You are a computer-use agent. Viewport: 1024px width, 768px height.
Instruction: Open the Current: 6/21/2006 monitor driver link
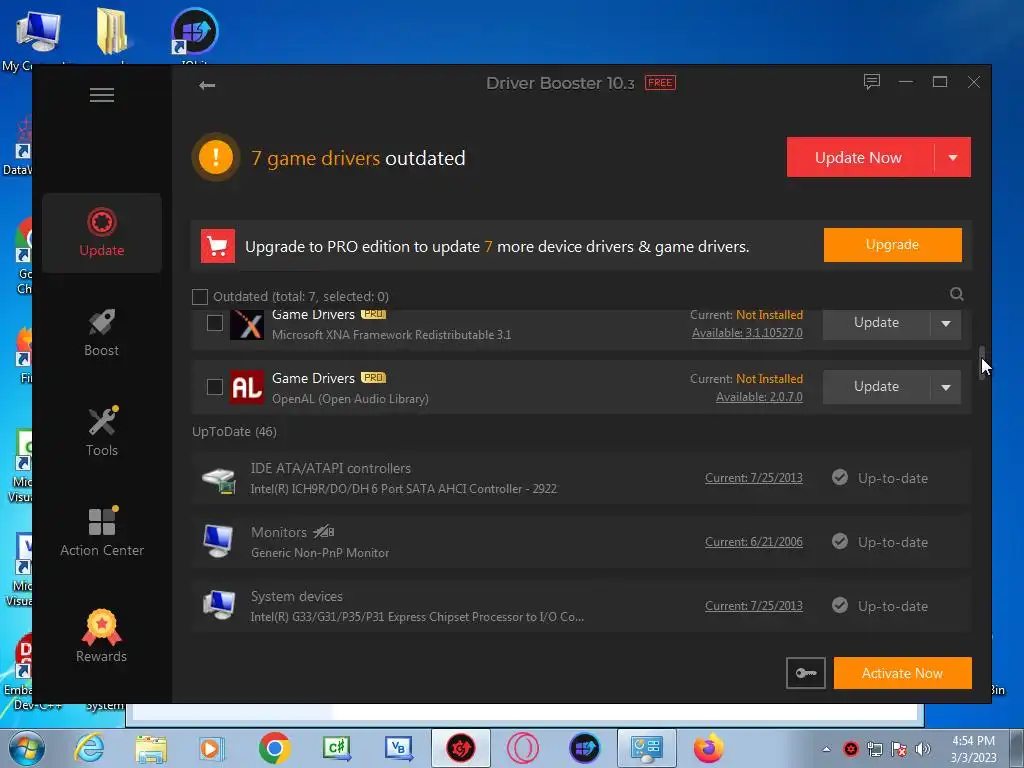coord(754,542)
